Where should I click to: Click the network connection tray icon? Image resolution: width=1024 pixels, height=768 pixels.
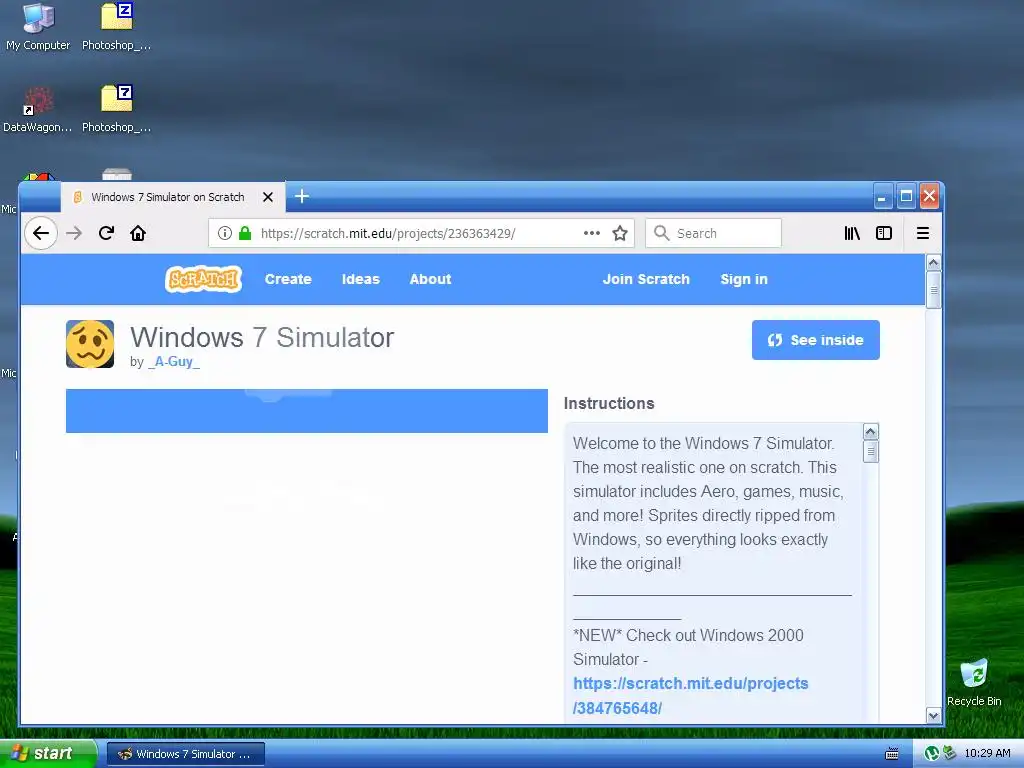coord(949,754)
